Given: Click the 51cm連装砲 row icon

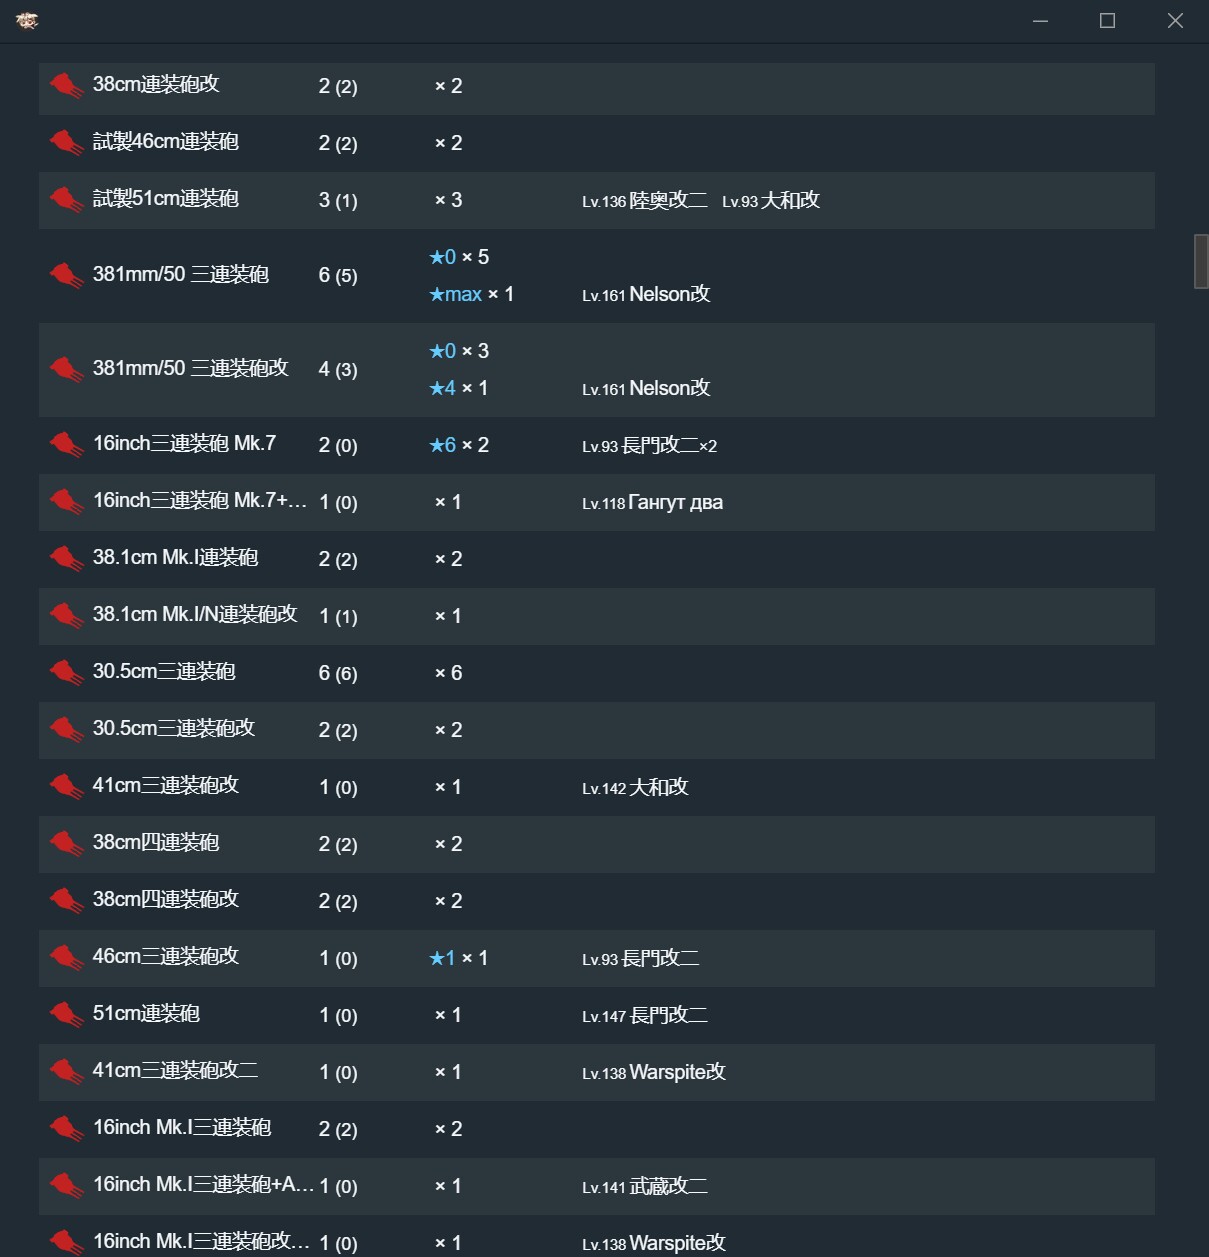Looking at the screenshot, I should pos(66,1015).
